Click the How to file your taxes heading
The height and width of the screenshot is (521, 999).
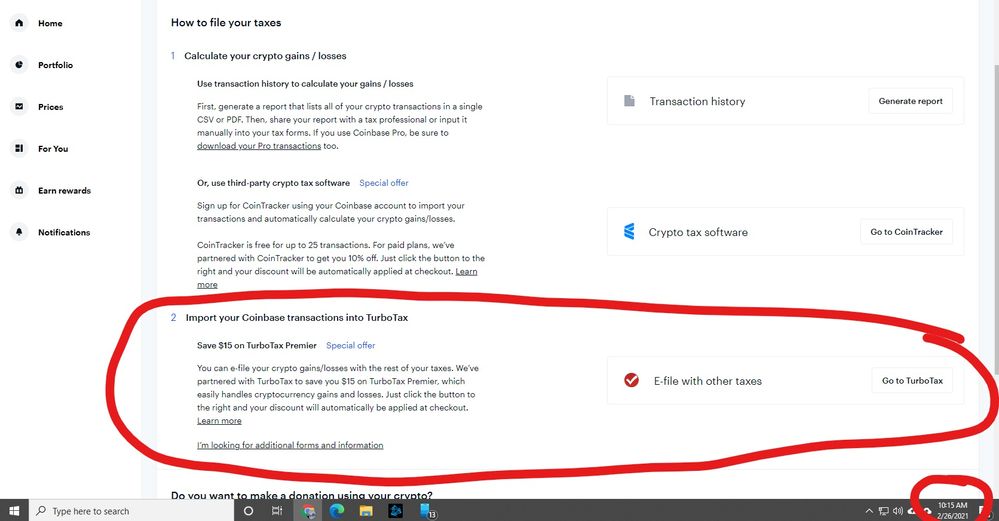click(x=226, y=22)
